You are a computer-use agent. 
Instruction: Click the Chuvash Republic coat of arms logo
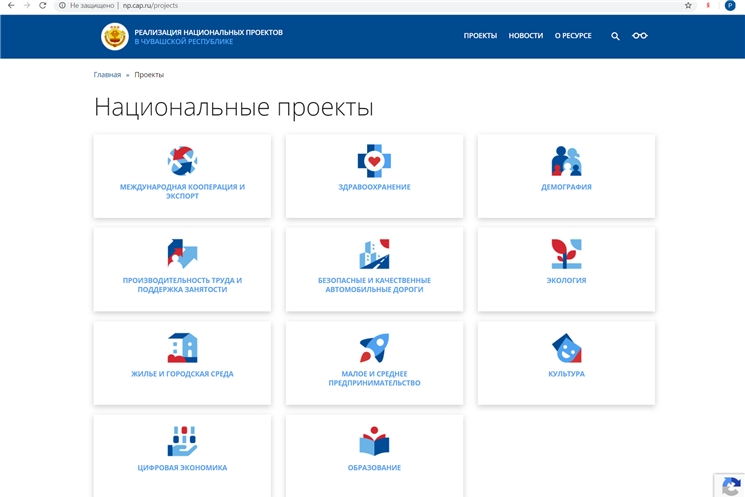click(115, 36)
